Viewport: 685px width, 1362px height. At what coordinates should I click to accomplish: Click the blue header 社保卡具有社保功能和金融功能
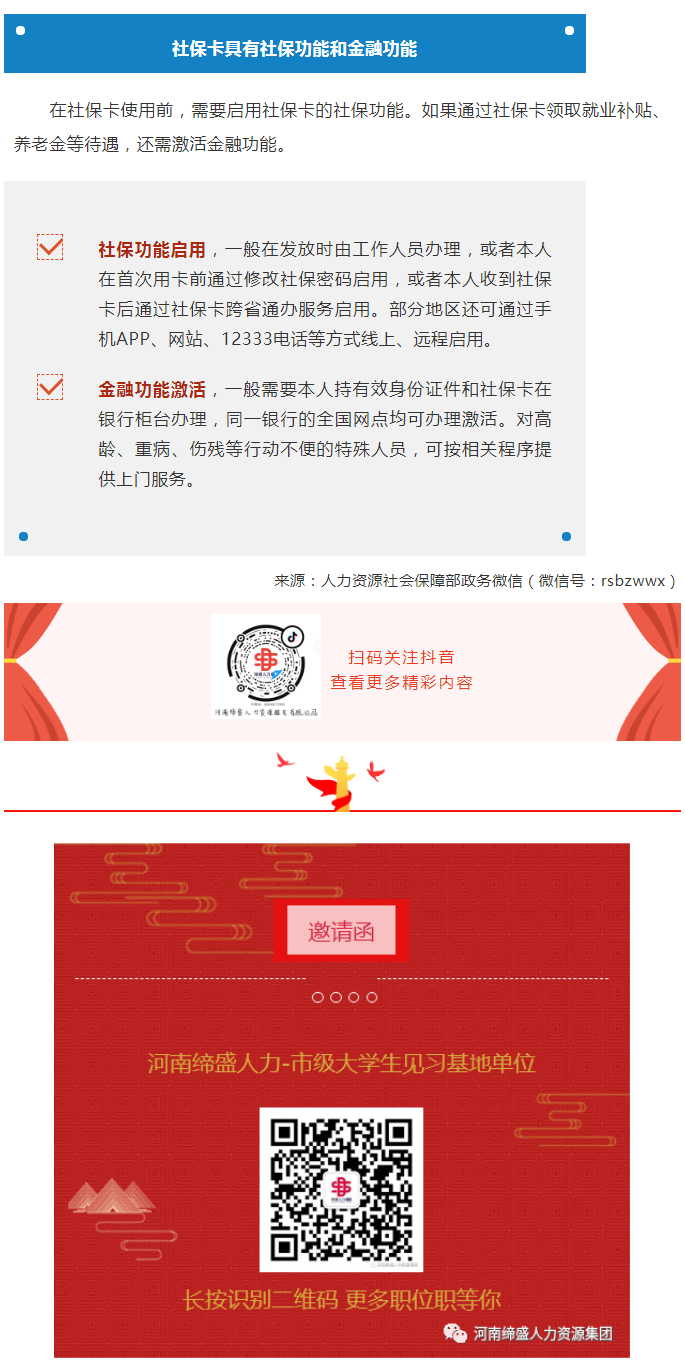coord(294,46)
